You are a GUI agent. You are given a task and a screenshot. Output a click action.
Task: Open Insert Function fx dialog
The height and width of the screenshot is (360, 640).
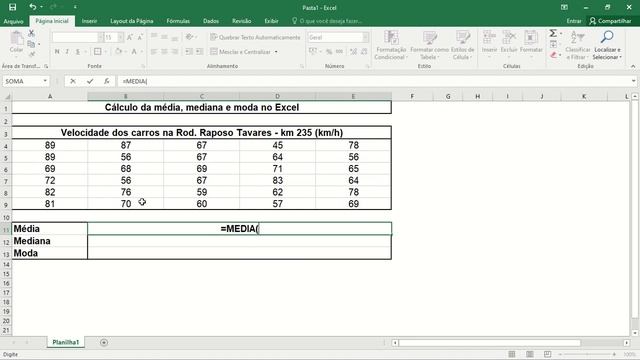point(107,81)
